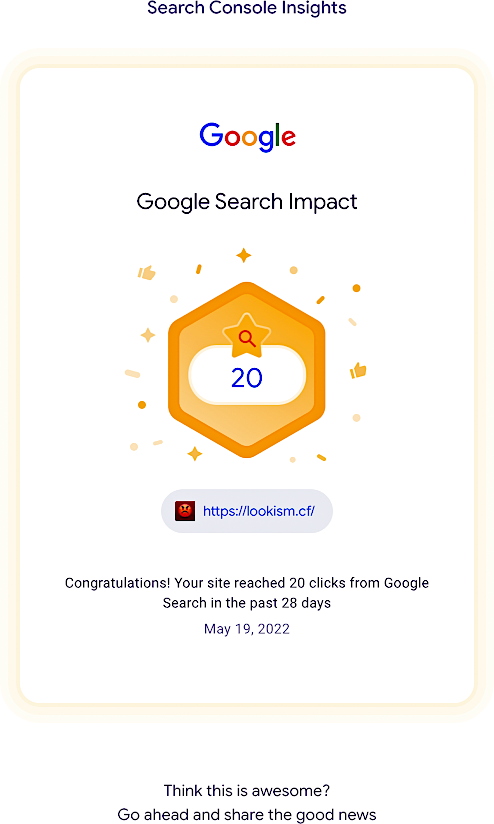Image resolution: width=494 pixels, height=824 pixels.
Task: Click the 'Search in the past 28 days' line
Action: [246, 603]
